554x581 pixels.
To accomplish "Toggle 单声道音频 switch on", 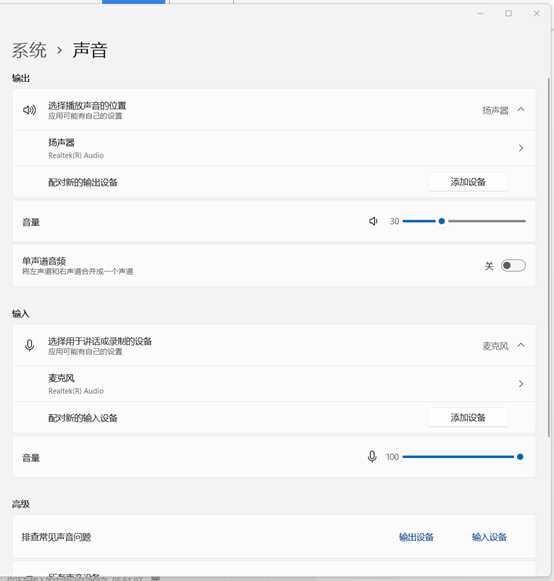I will (x=513, y=266).
